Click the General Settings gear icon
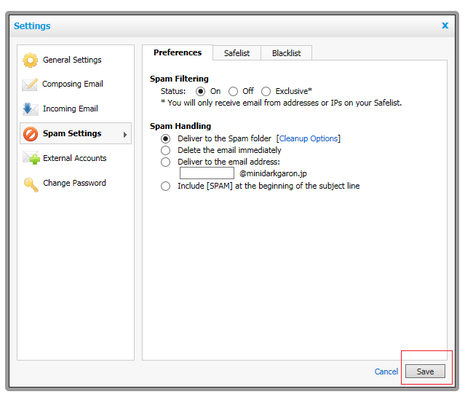Viewport: 465px width, 397px height. pyautogui.click(x=30, y=60)
